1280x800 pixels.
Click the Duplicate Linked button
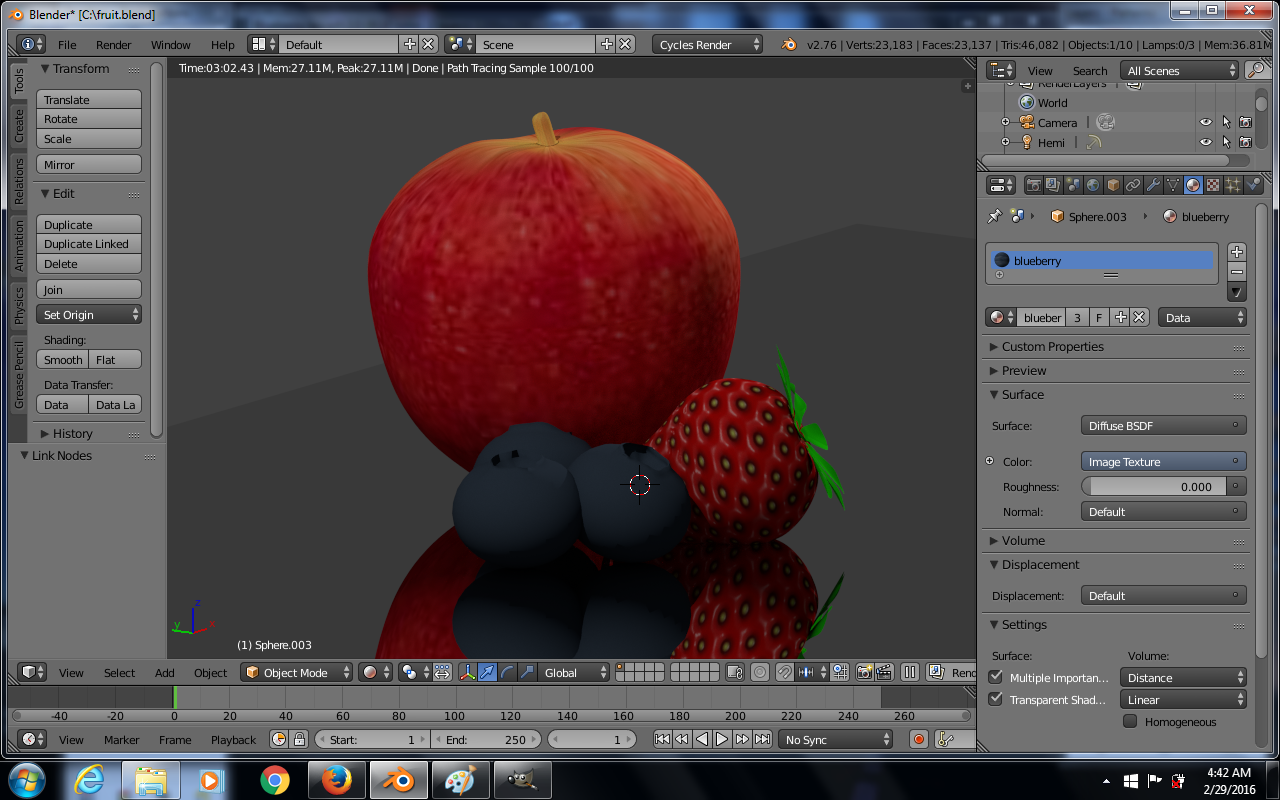point(89,244)
